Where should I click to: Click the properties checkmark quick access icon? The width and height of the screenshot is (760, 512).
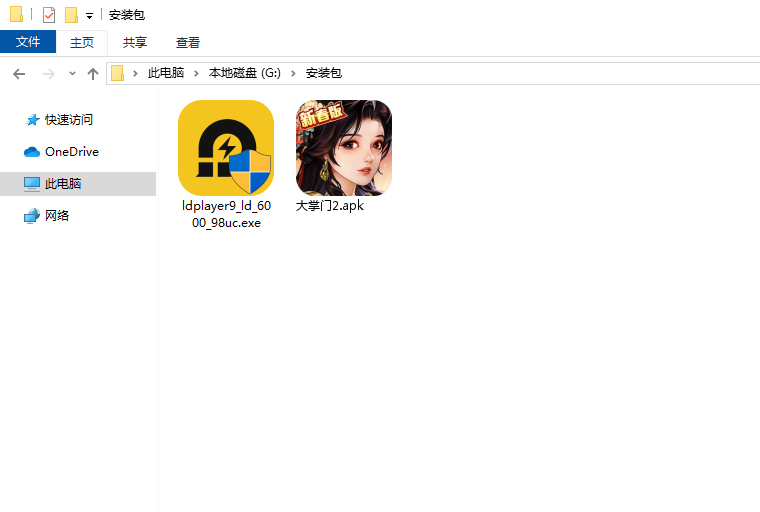(x=48, y=15)
